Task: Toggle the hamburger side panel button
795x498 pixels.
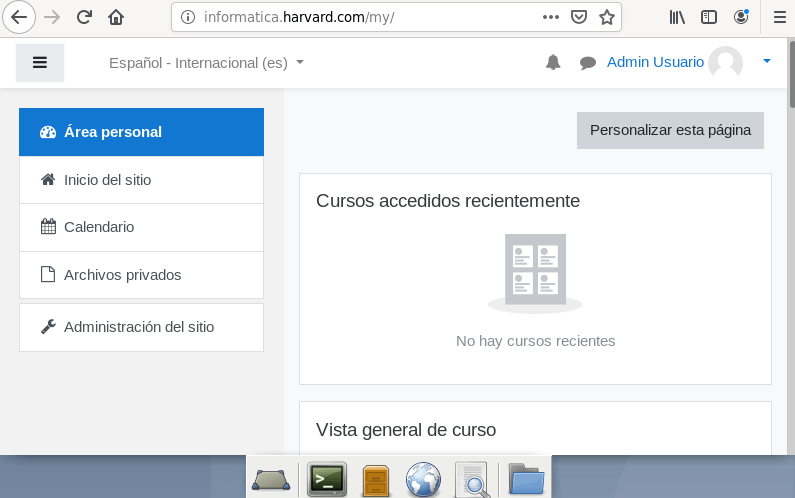Action: pyautogui.click(x=40, y=63)
